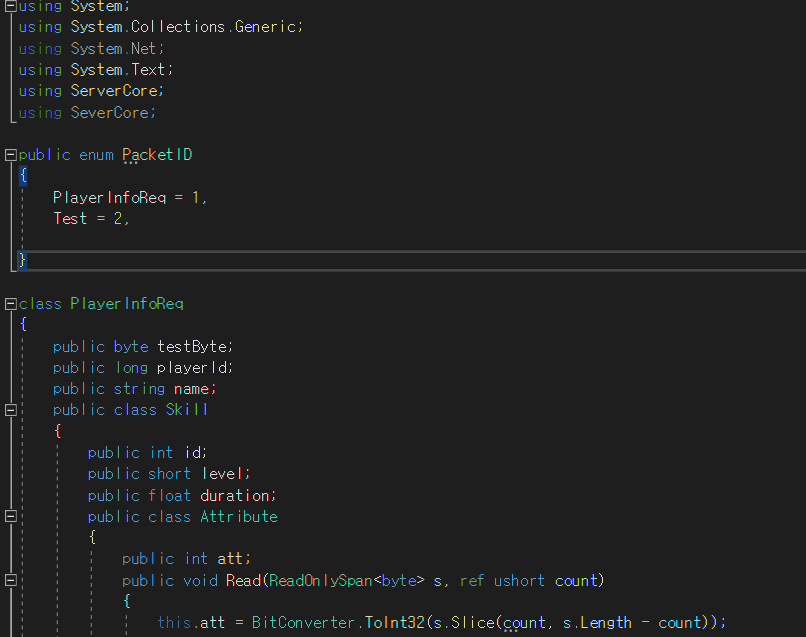Click the testByte field name

(x=194, y=347)
